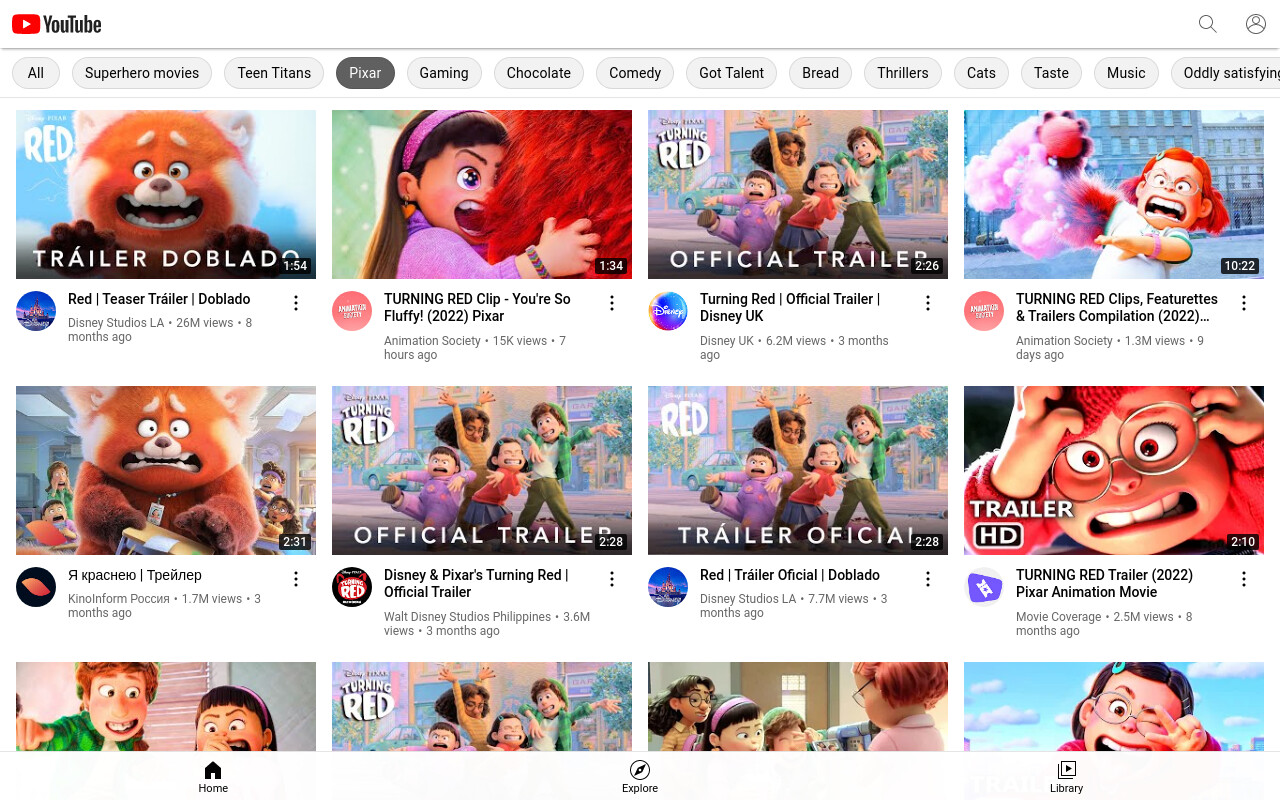The height and width of the screenshot is (800, 1280).
Task: Select the Thrillers chip
Action: (903, 73)
